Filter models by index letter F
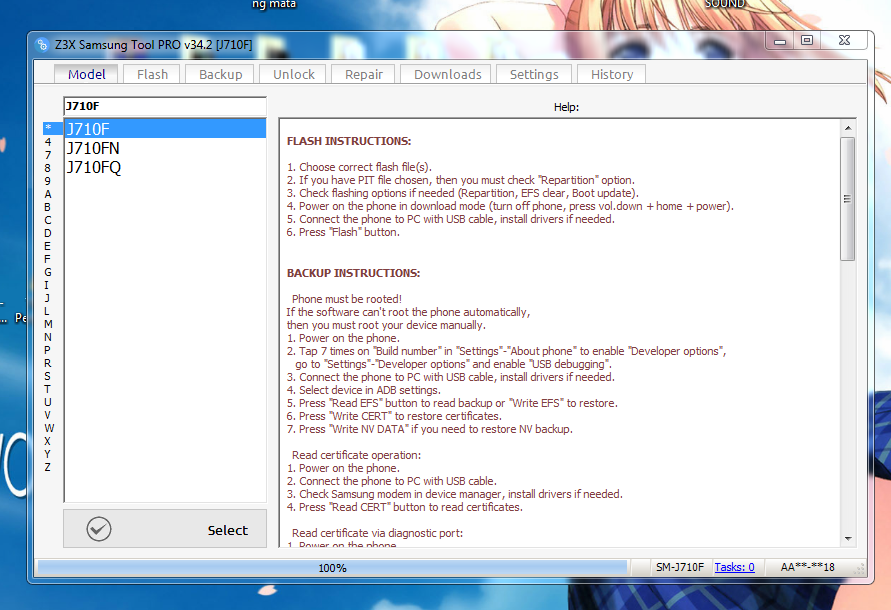Image resolution: width=891 pixels, height=610 pixels. [x=48, y=259]
